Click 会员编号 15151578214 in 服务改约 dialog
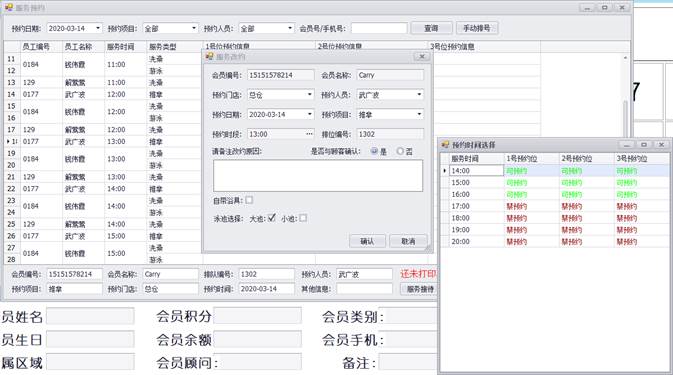Screen dimensions: 673x375 (281, 75)
